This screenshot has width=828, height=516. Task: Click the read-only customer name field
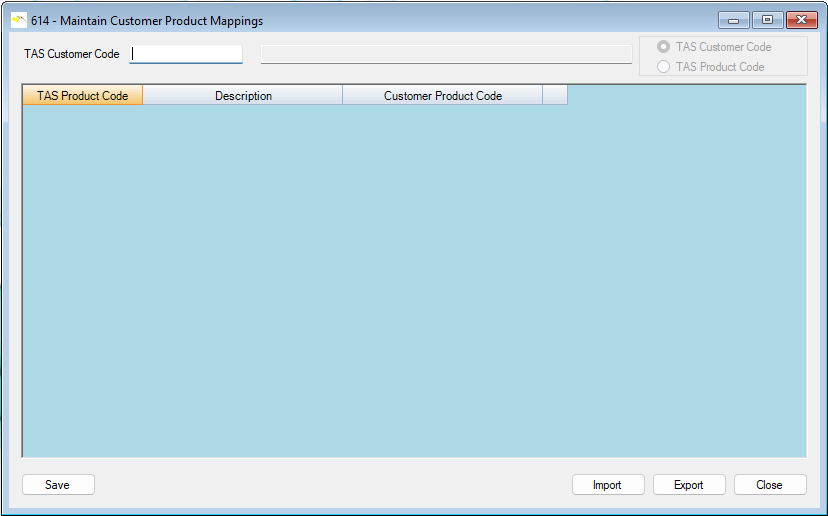[x=446, y=54]
